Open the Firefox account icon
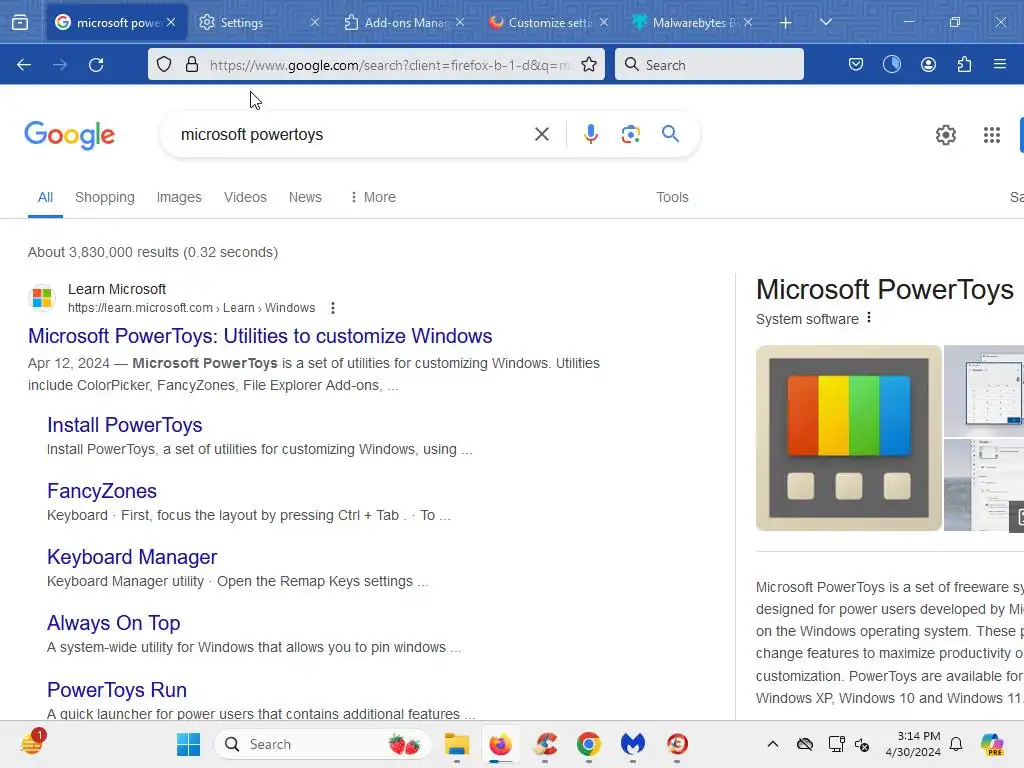 (x=928, y=64)
